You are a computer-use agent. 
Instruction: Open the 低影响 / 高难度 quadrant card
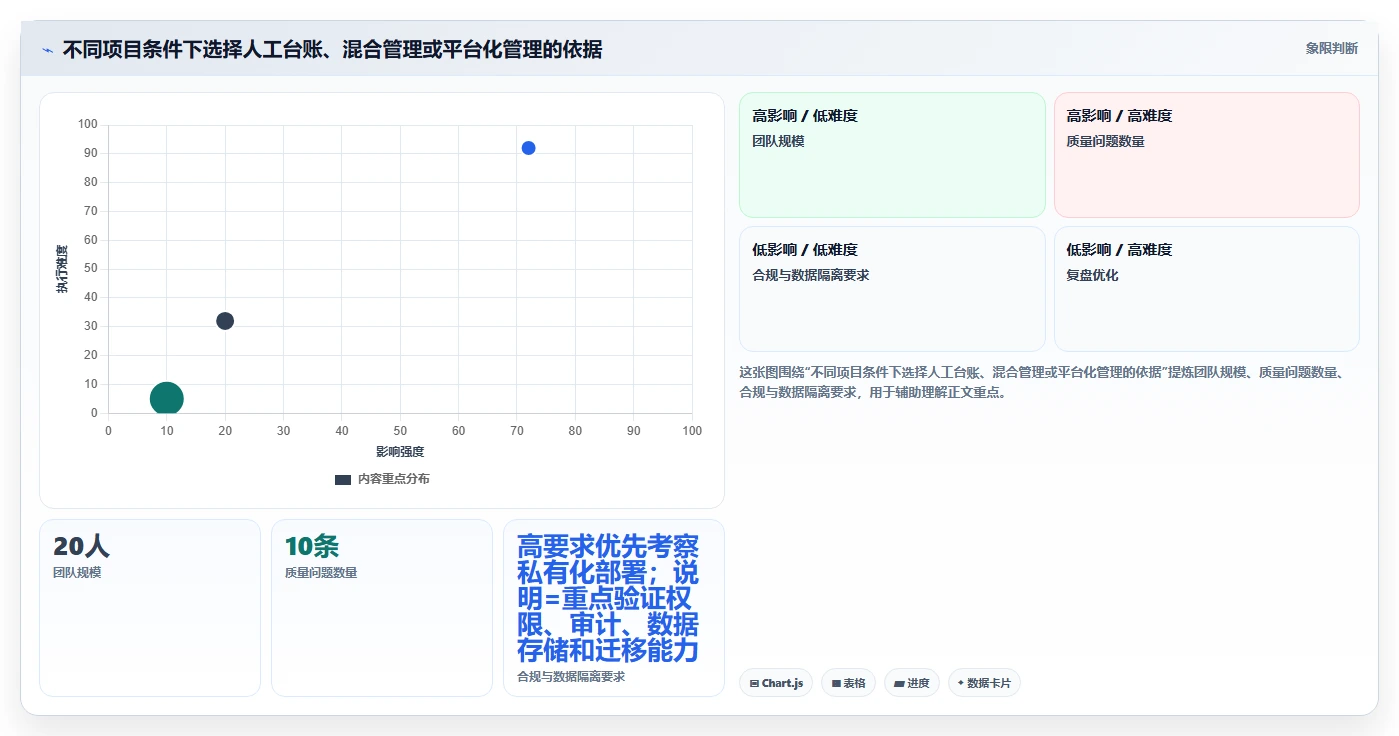(x=1207, y=289)
